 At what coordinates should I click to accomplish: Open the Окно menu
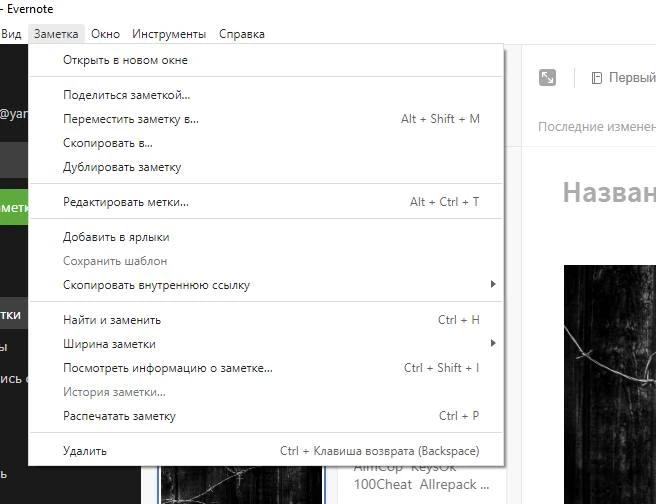[105, 34]
